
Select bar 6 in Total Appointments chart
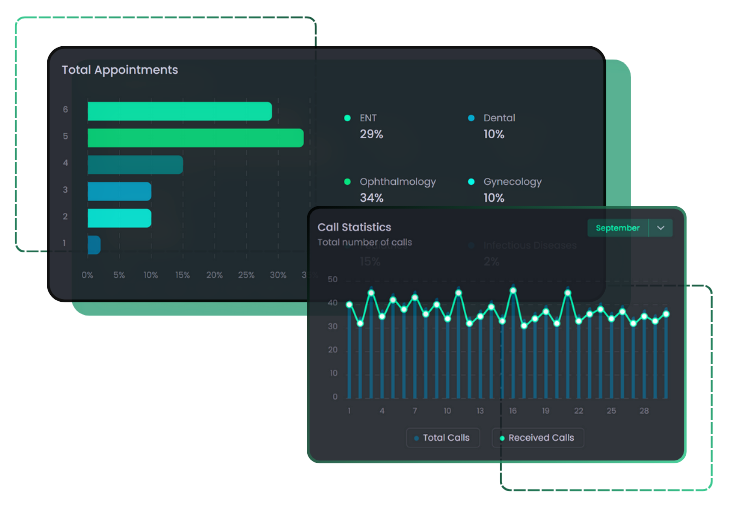point(179,111)
